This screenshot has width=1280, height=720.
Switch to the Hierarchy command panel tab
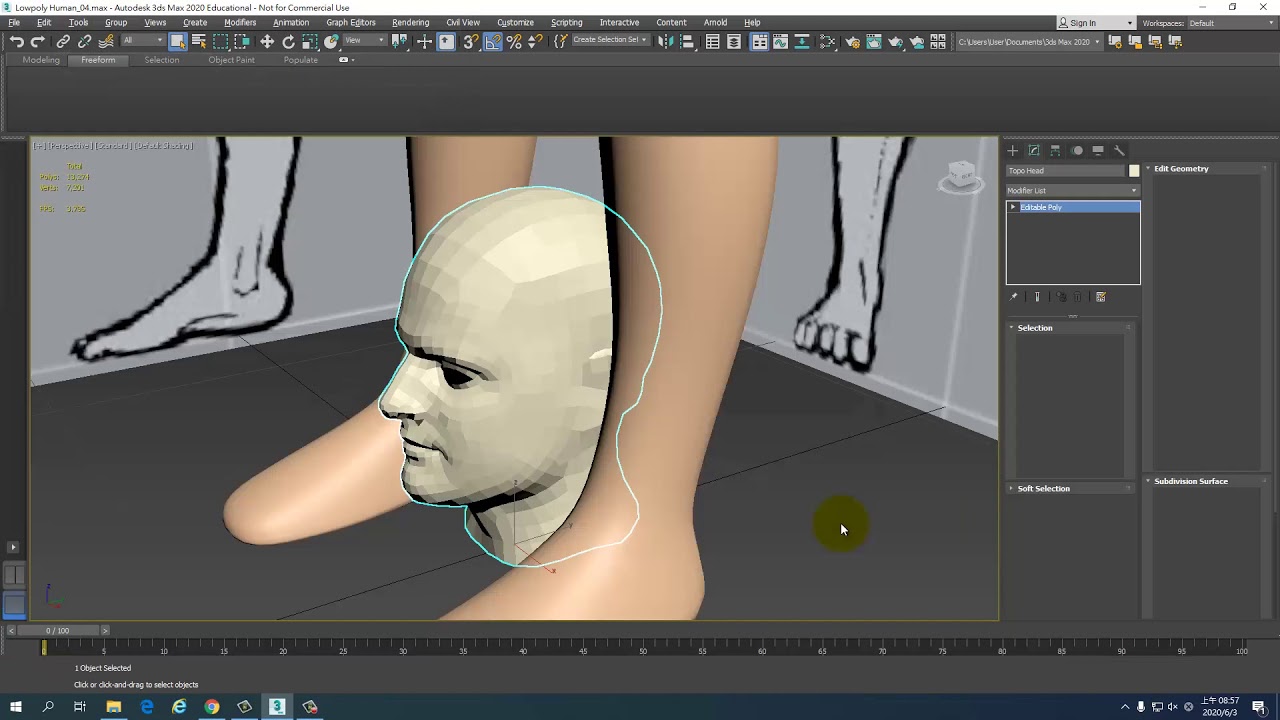coord(1055,150)
